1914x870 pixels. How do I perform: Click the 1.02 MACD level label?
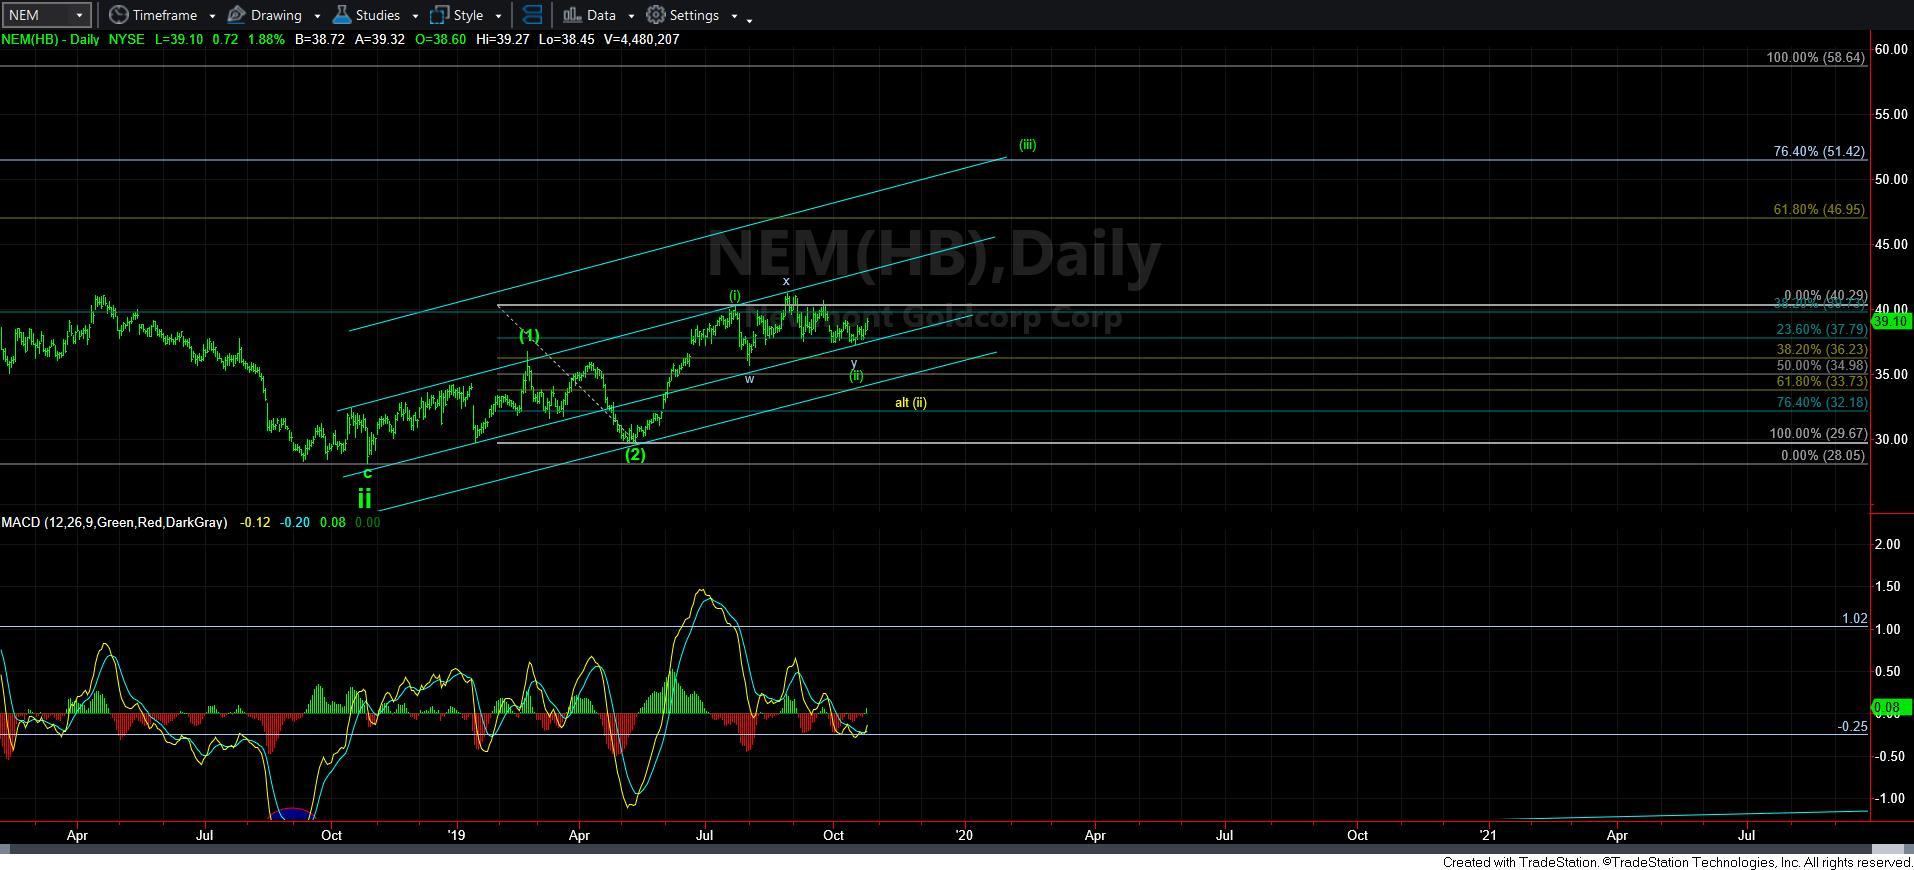tap(1854, 619)
